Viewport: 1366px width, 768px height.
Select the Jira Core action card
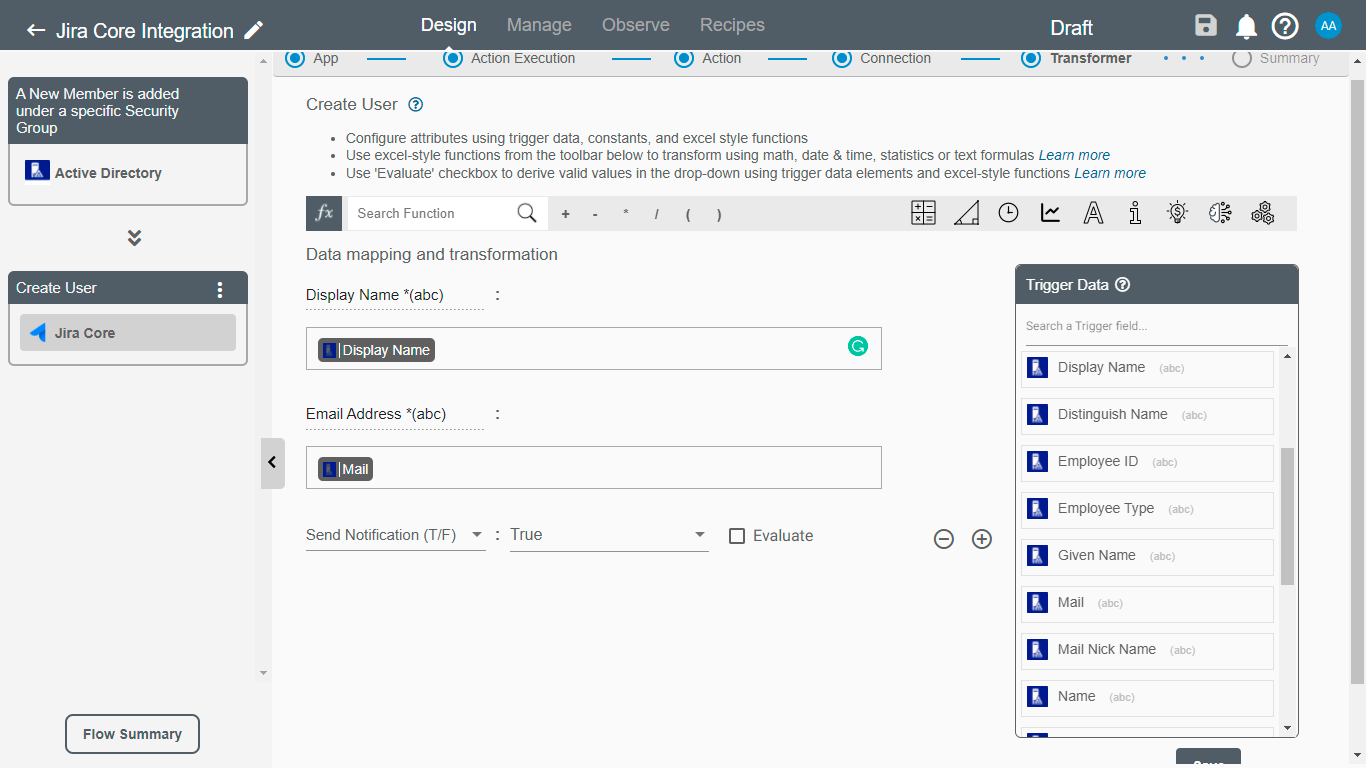pyautogui.click(x=128, y=333)
